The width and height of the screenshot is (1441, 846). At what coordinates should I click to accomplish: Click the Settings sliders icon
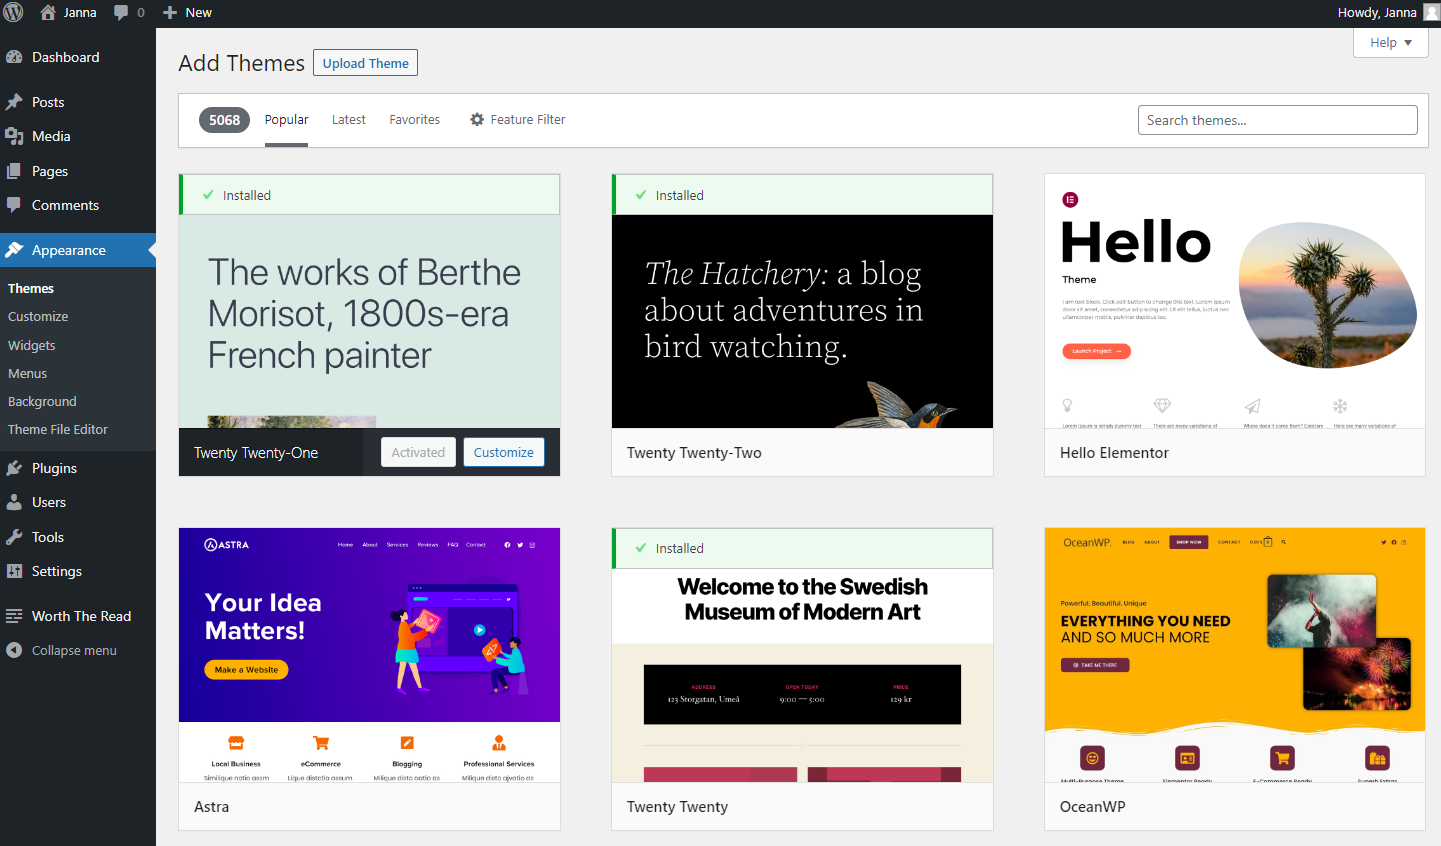coord(14,571)
